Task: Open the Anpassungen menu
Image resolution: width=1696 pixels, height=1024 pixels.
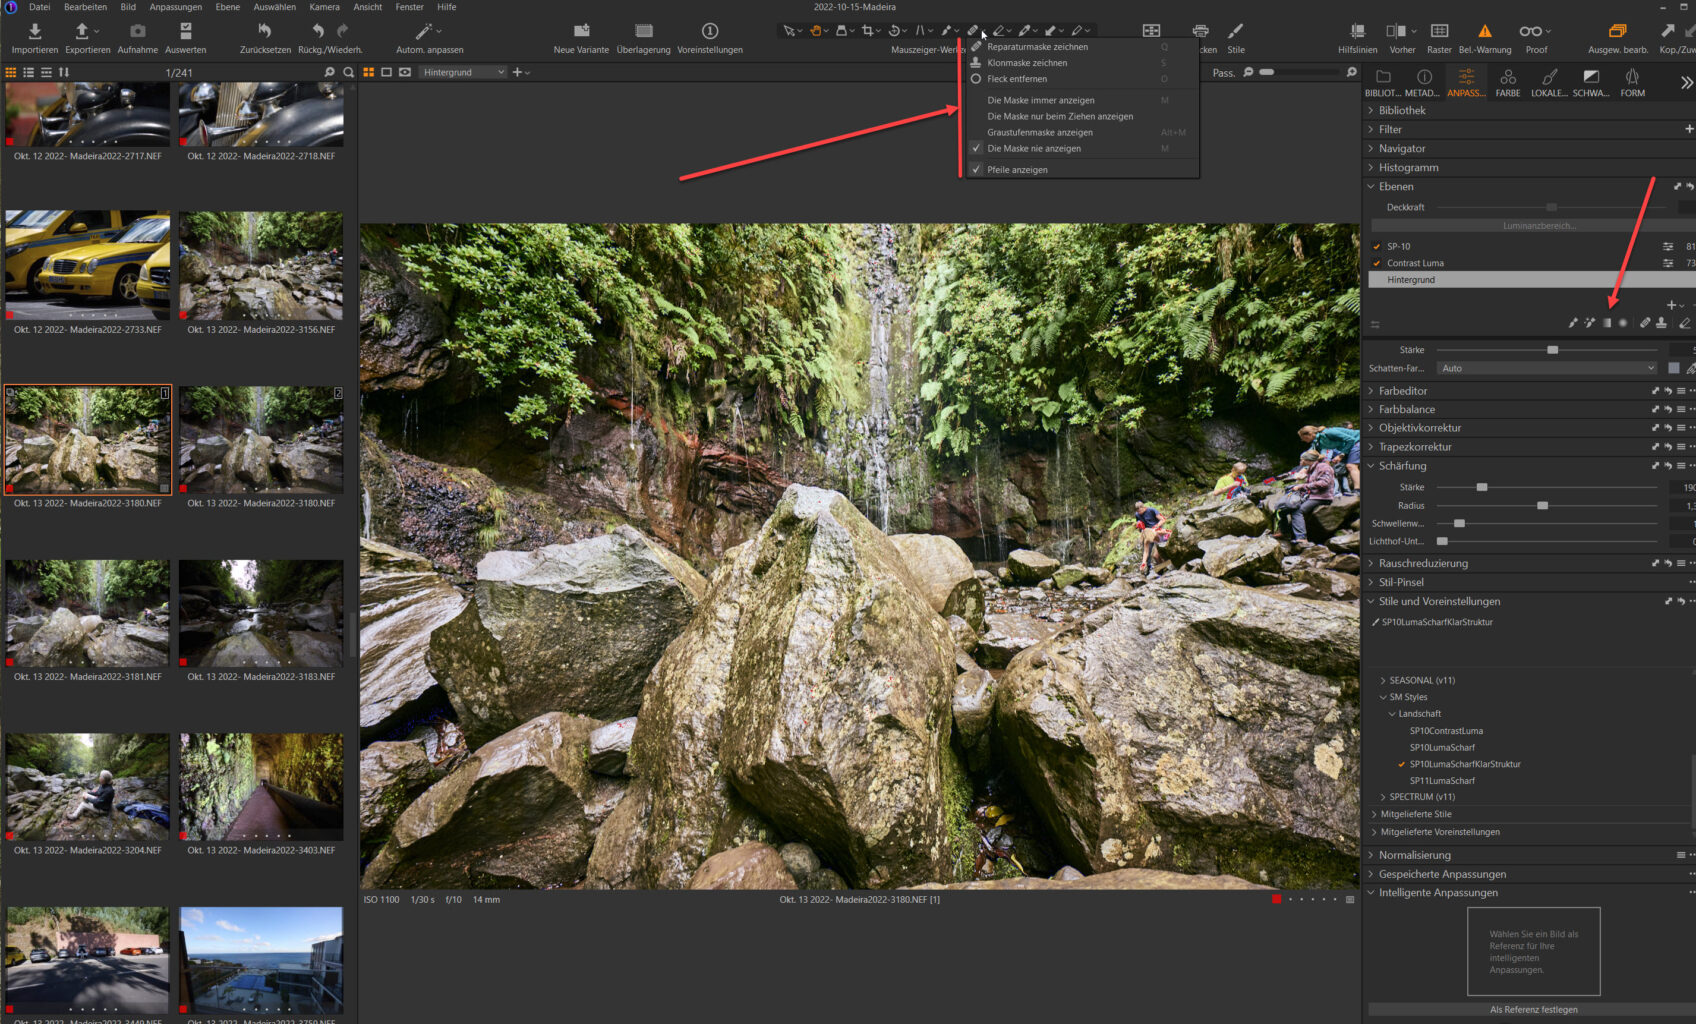Action: 175,7
